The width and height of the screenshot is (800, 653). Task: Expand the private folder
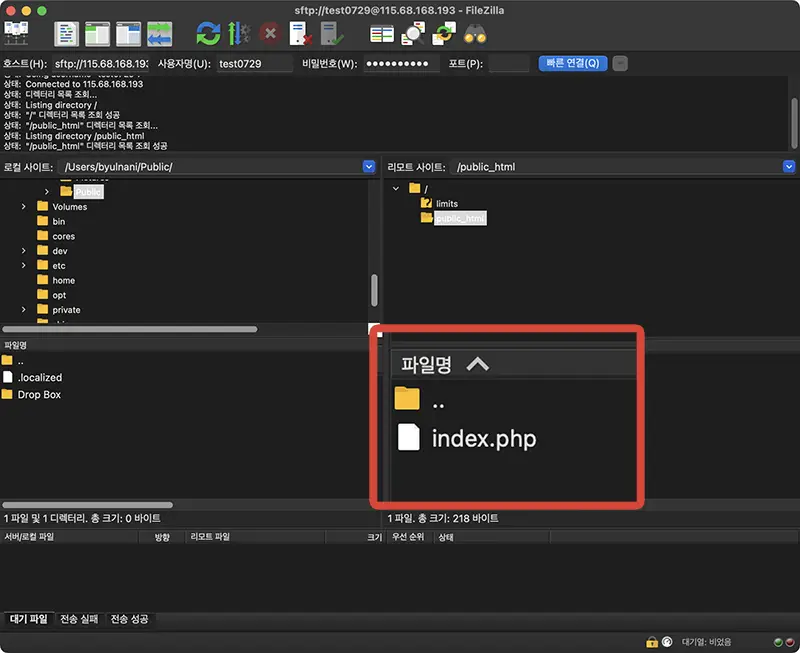[23, 310]
